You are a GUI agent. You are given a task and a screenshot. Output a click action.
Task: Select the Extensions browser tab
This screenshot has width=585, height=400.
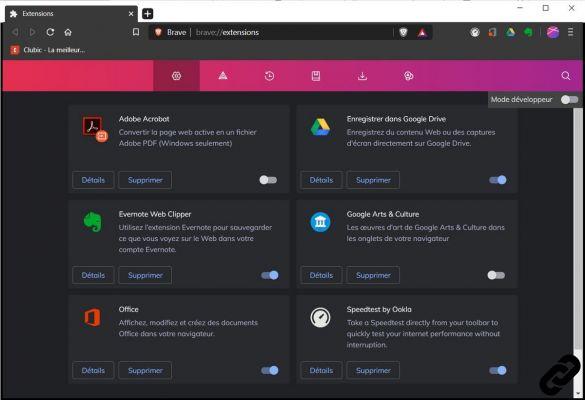tap(71, 14)
